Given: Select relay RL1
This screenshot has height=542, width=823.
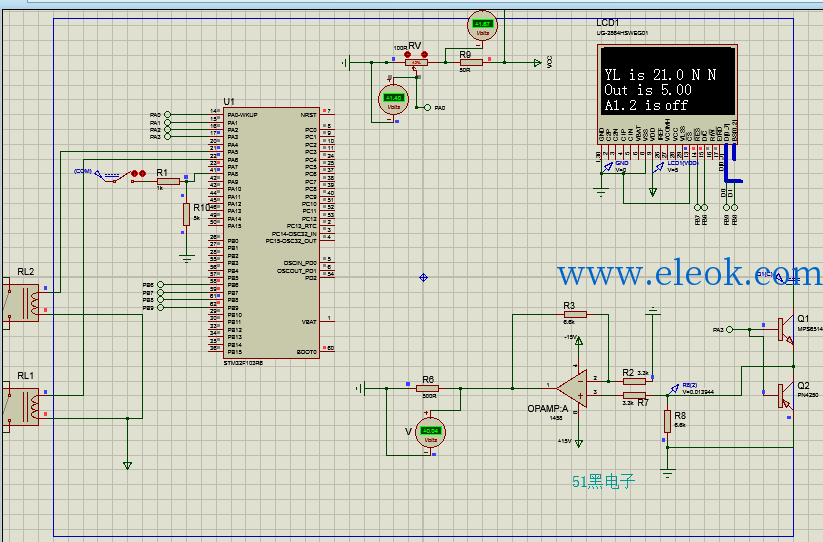Looking at the screenshot, I should tap(21, 407).
